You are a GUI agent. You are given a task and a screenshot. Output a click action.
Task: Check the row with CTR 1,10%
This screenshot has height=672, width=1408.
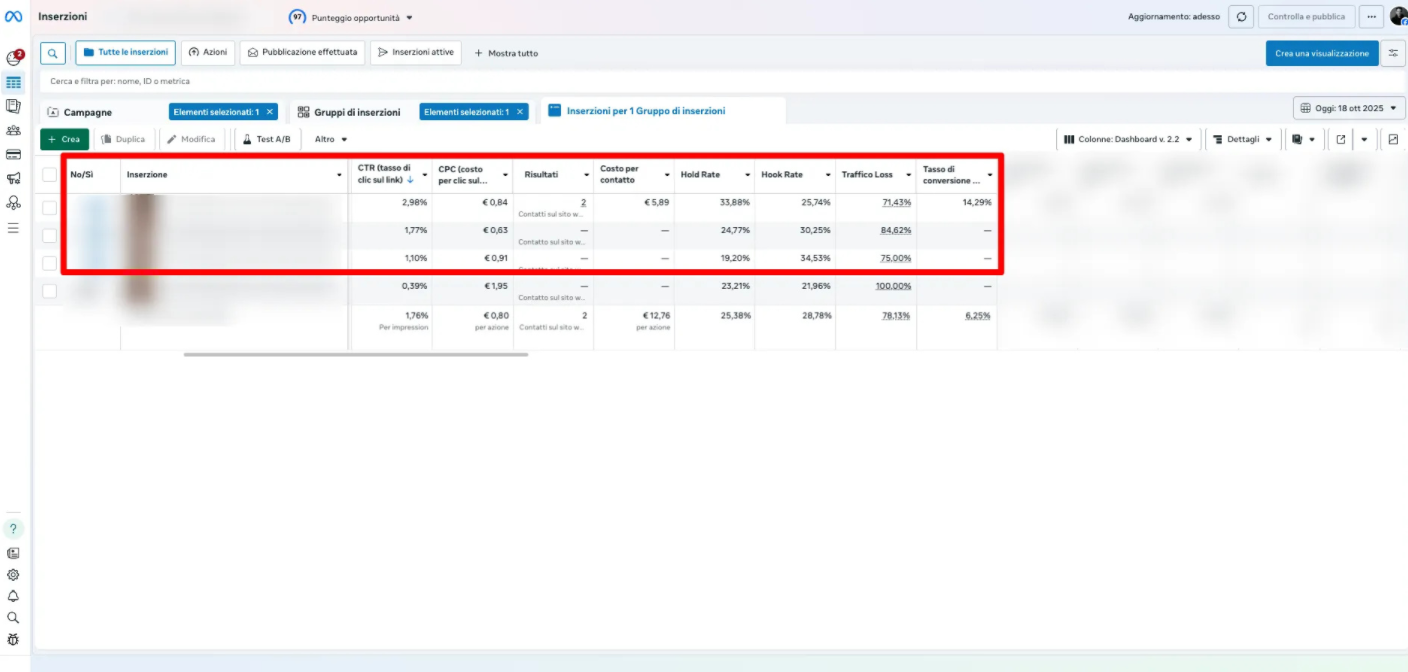[x=49, y=263]
